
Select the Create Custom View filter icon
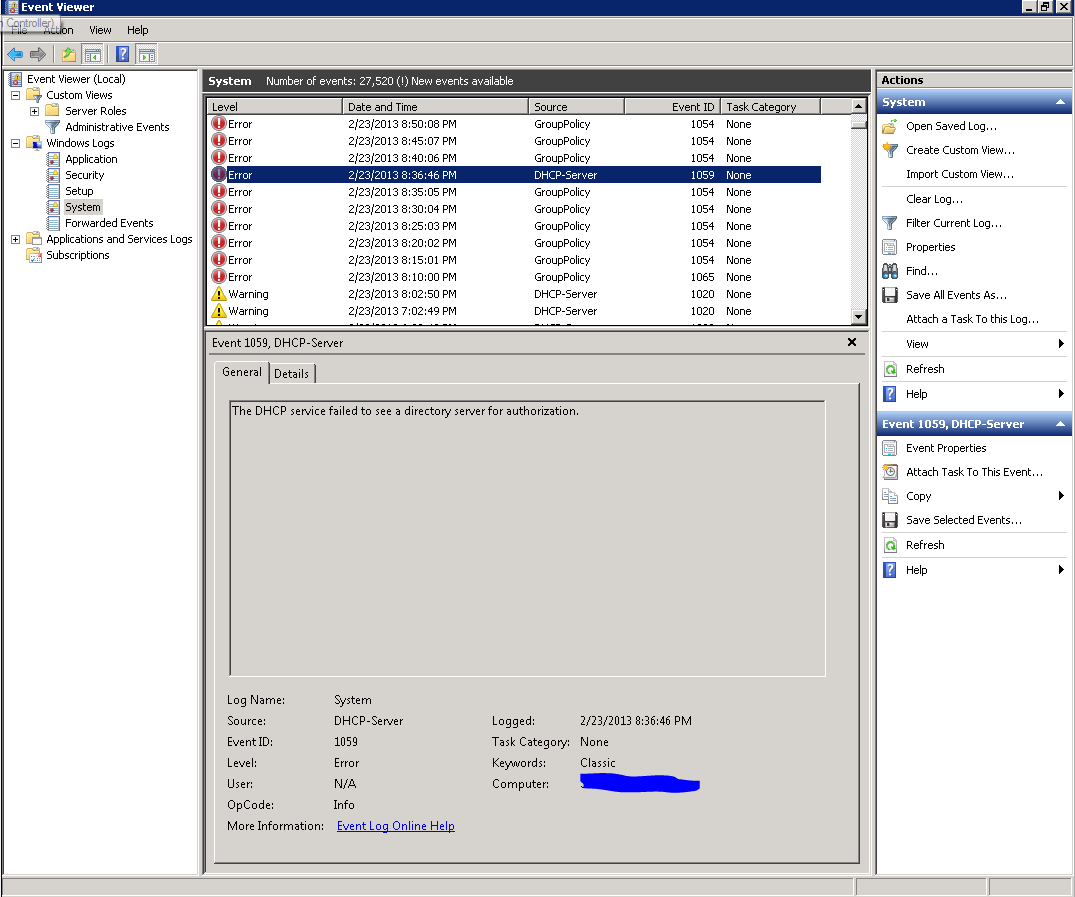point(891,150)
